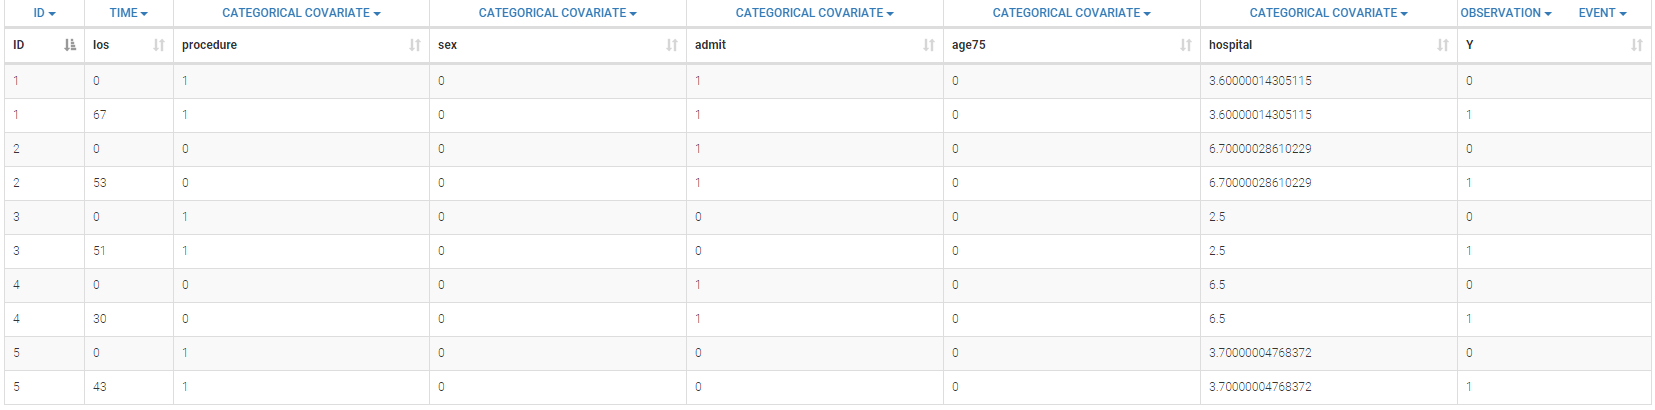Screen dimensions: 1655x410
Task: Open categorical covariate dropdown above age75
Action: coord(1071,13)
